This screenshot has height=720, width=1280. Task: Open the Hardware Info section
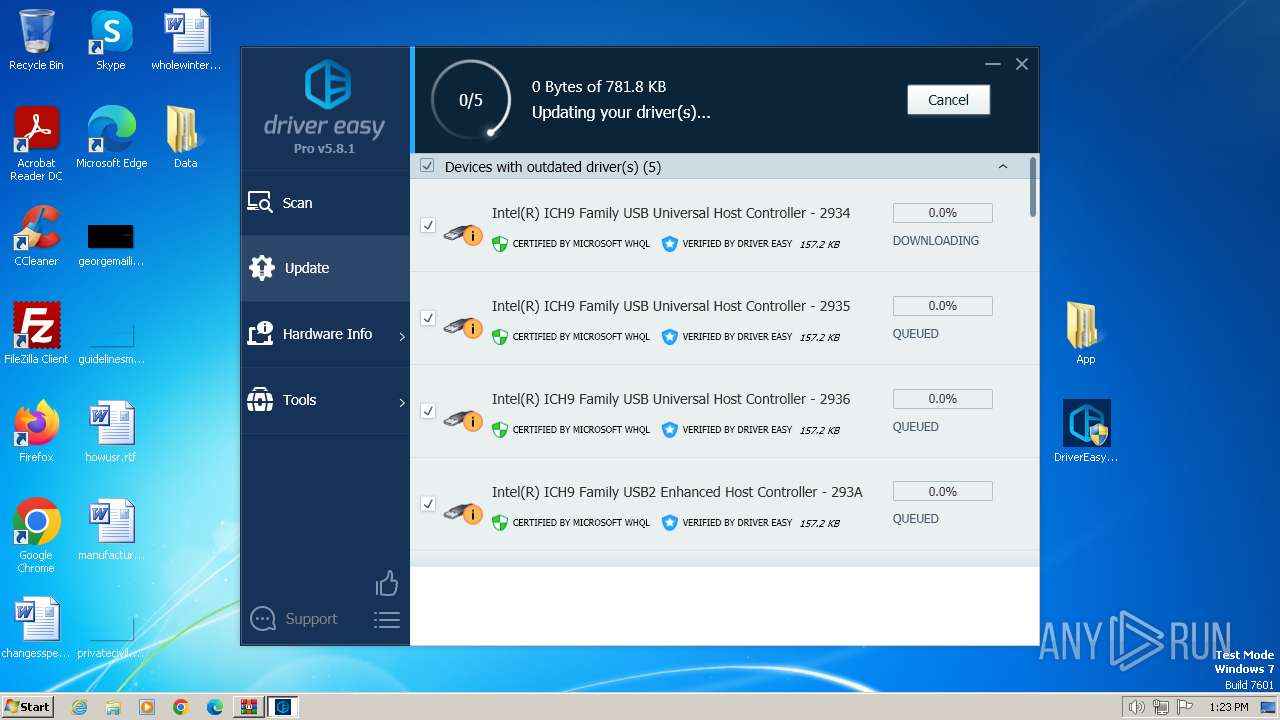click(x=325, y=334)
